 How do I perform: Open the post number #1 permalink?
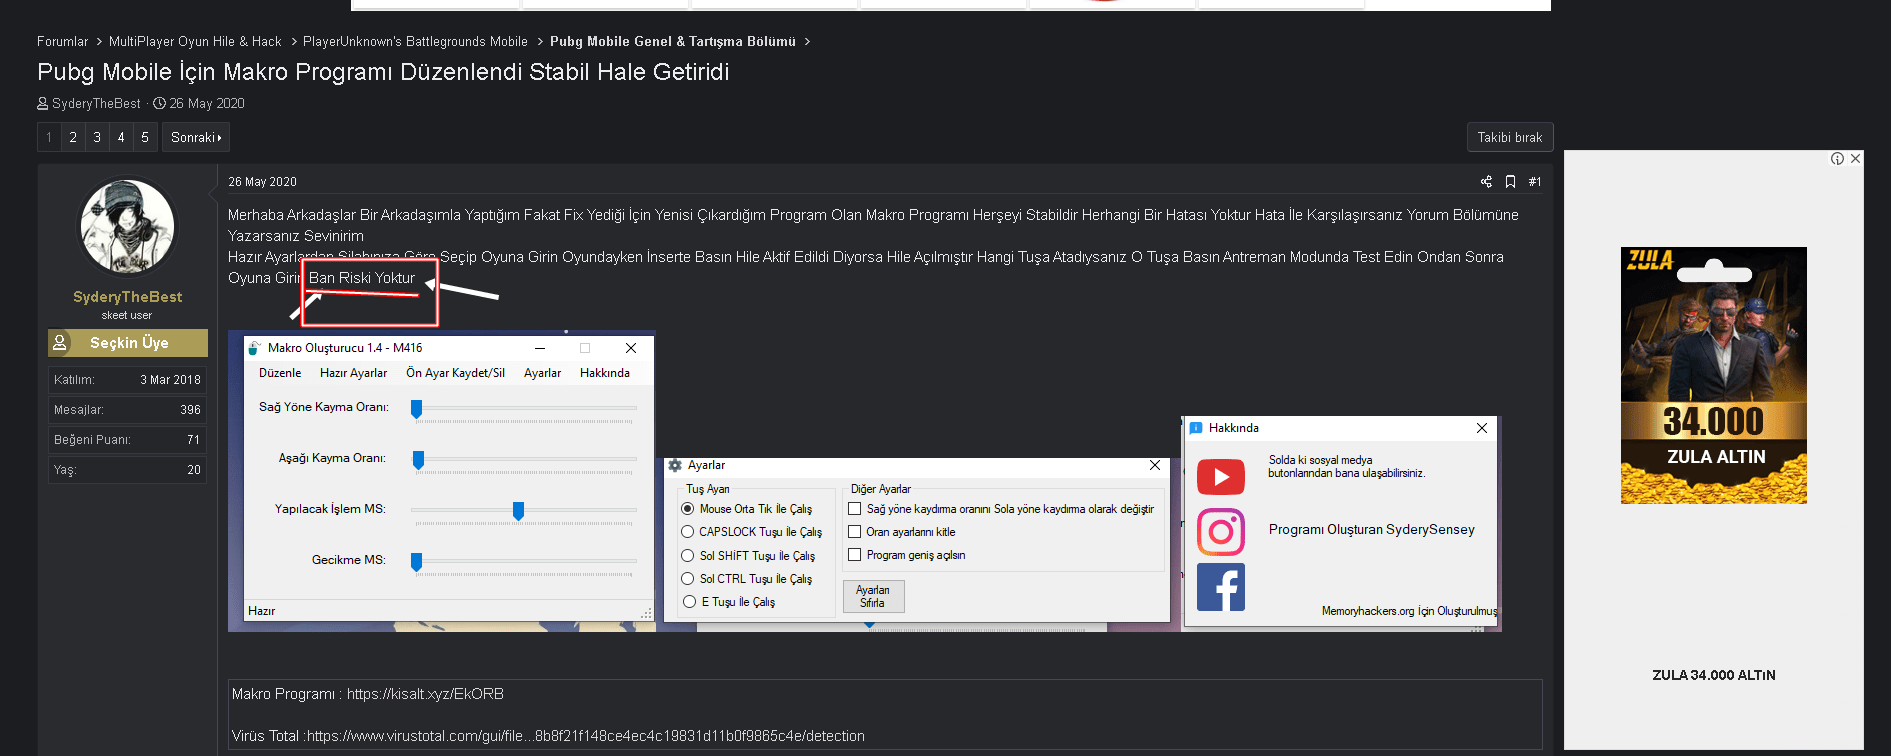(1535, 182)
